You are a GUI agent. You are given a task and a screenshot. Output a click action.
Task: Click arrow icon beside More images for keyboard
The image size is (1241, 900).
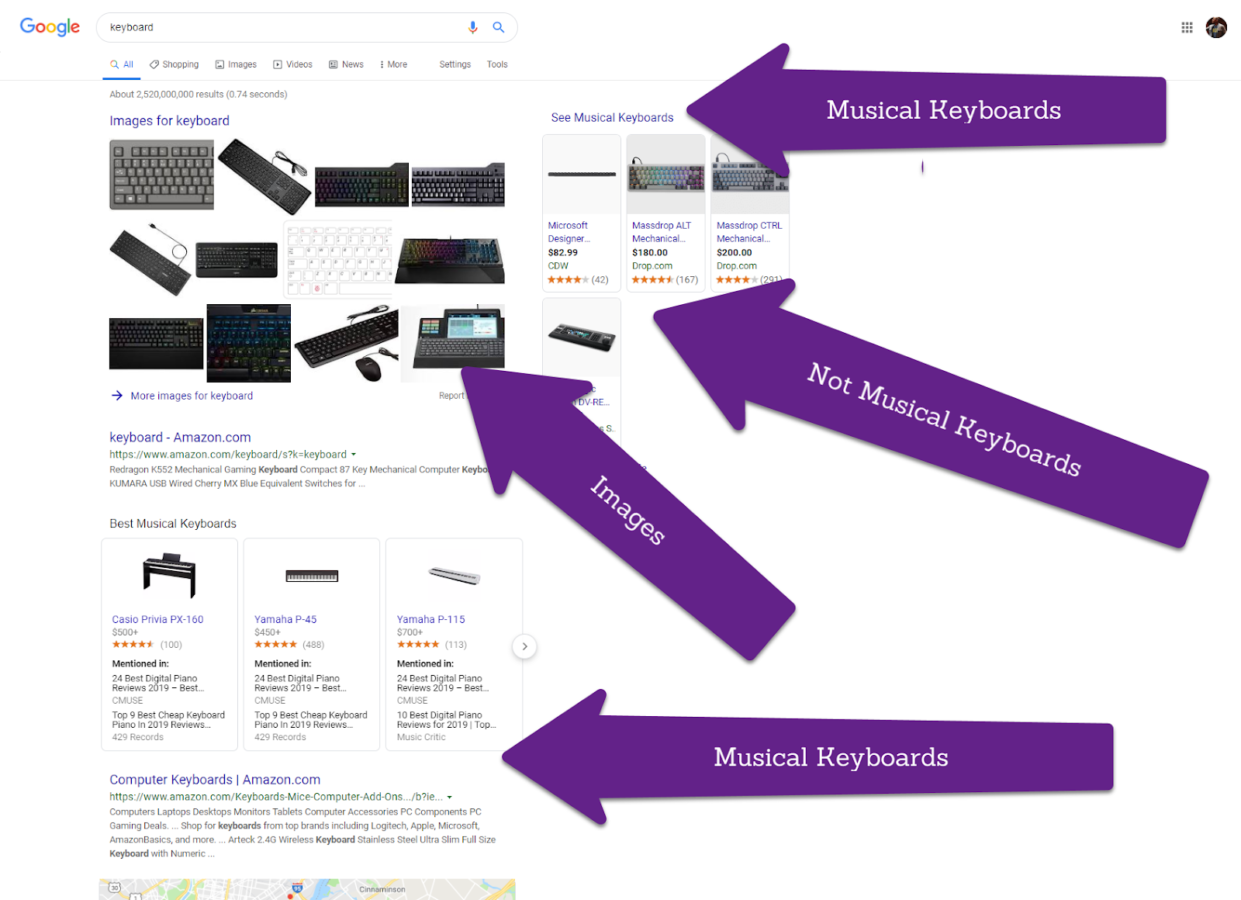tap(117, 396)
